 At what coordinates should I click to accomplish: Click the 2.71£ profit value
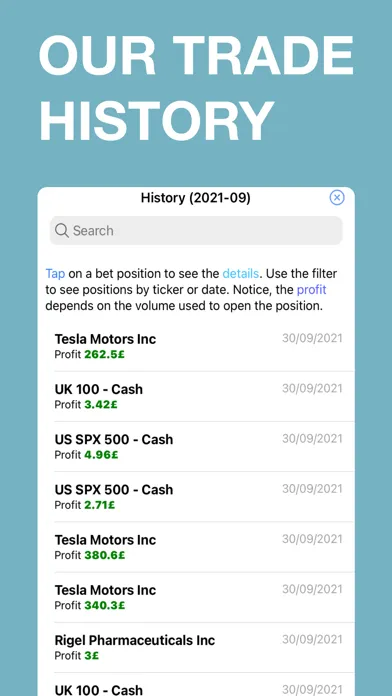point(99,505)
